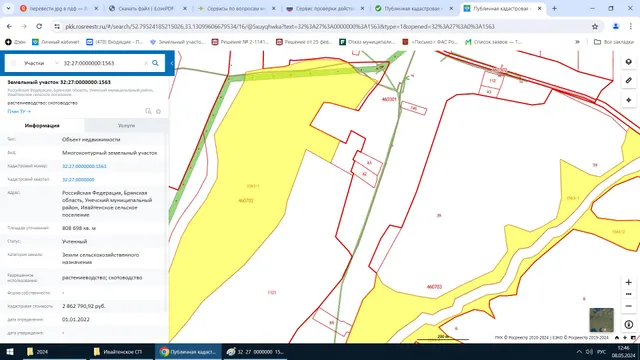Open the Письмо ФАС Ро bookmark

tap(430, 42)
